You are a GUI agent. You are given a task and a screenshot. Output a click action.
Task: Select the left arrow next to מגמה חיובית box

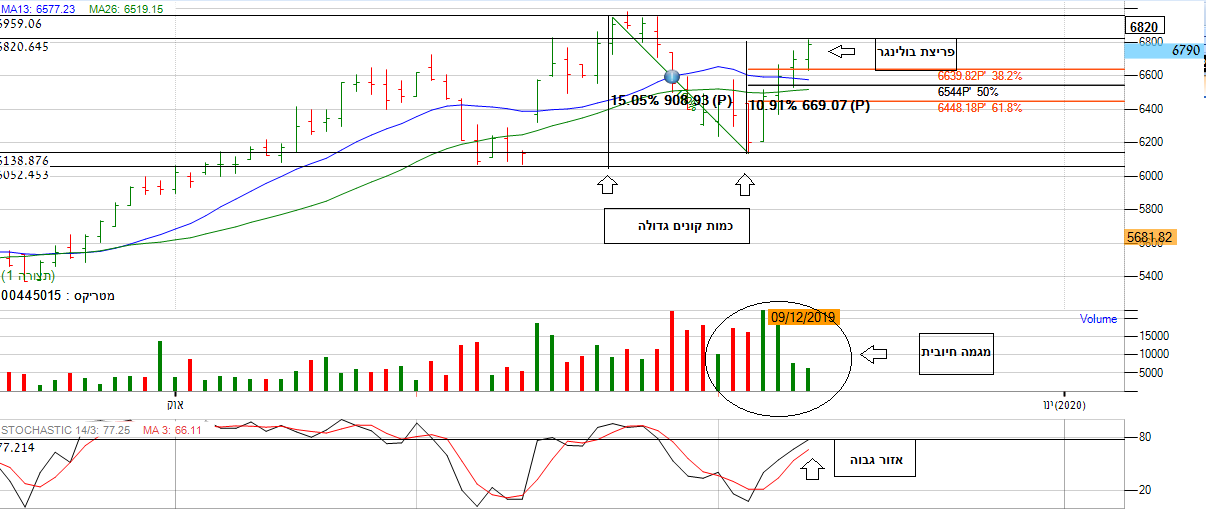(x=874, y=354)
